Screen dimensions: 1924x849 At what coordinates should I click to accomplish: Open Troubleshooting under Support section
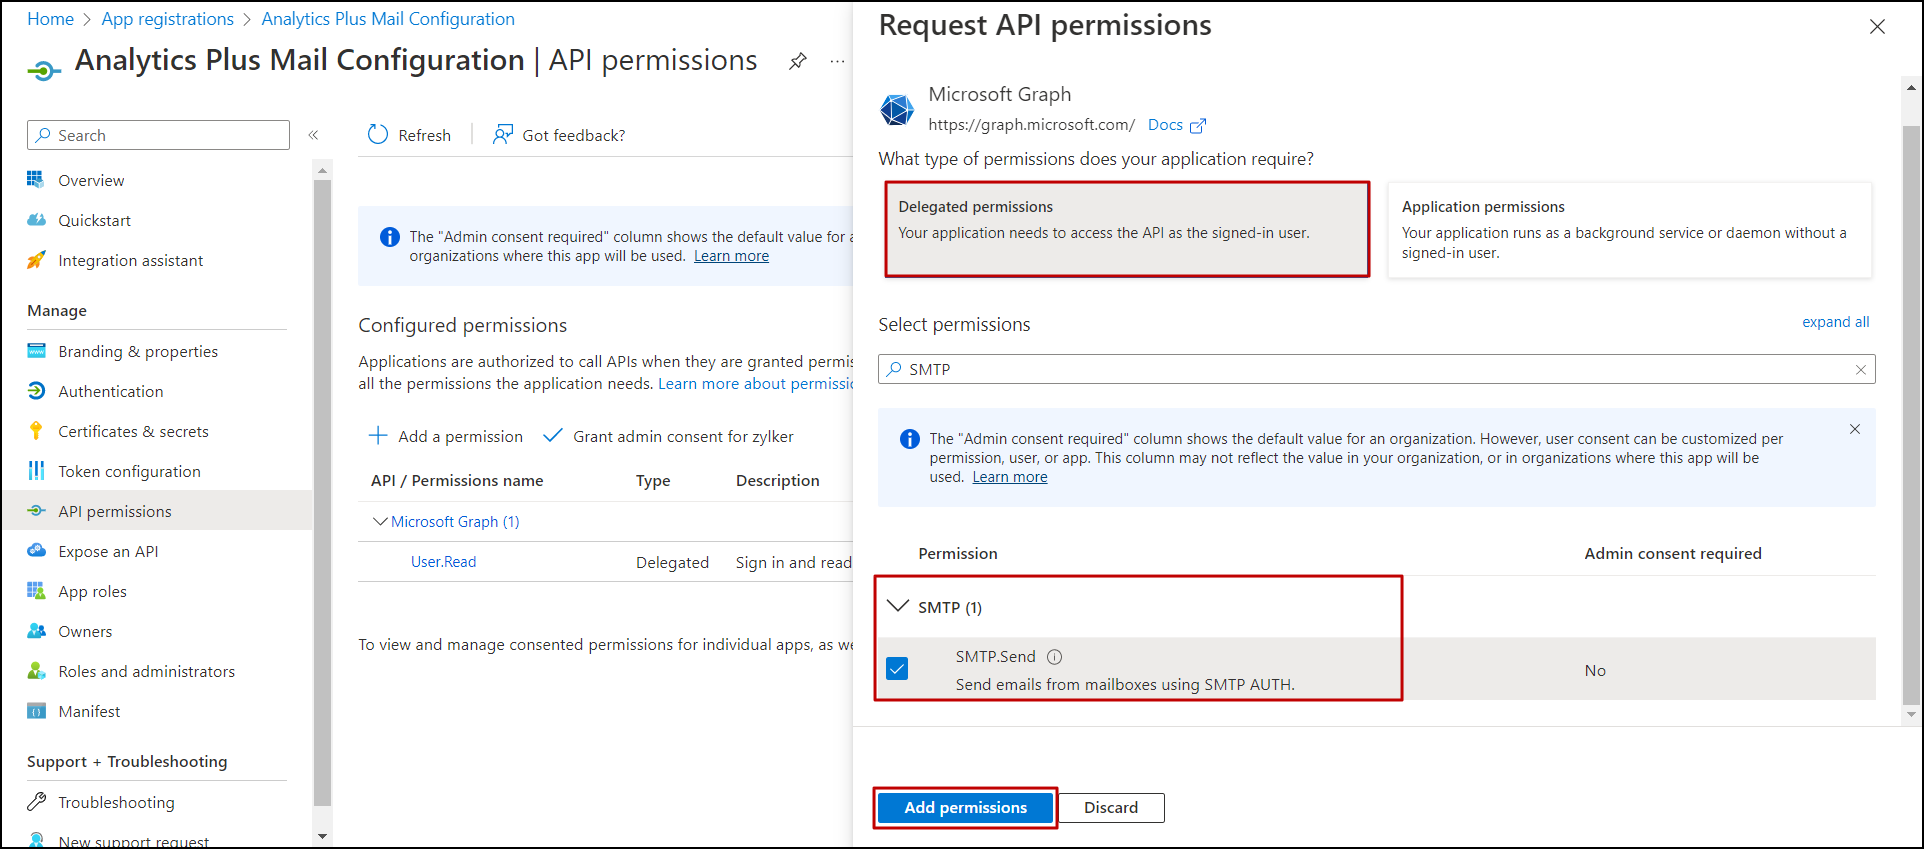coord(116,802)
